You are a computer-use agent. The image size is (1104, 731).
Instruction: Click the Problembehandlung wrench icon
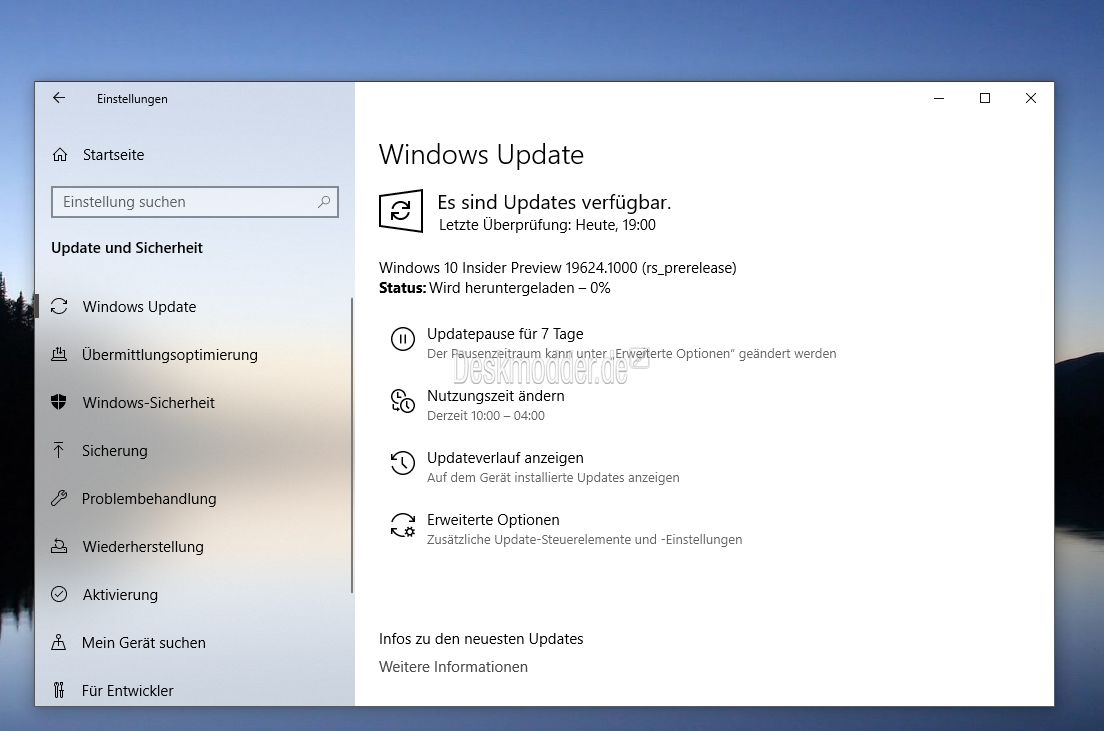59,498
